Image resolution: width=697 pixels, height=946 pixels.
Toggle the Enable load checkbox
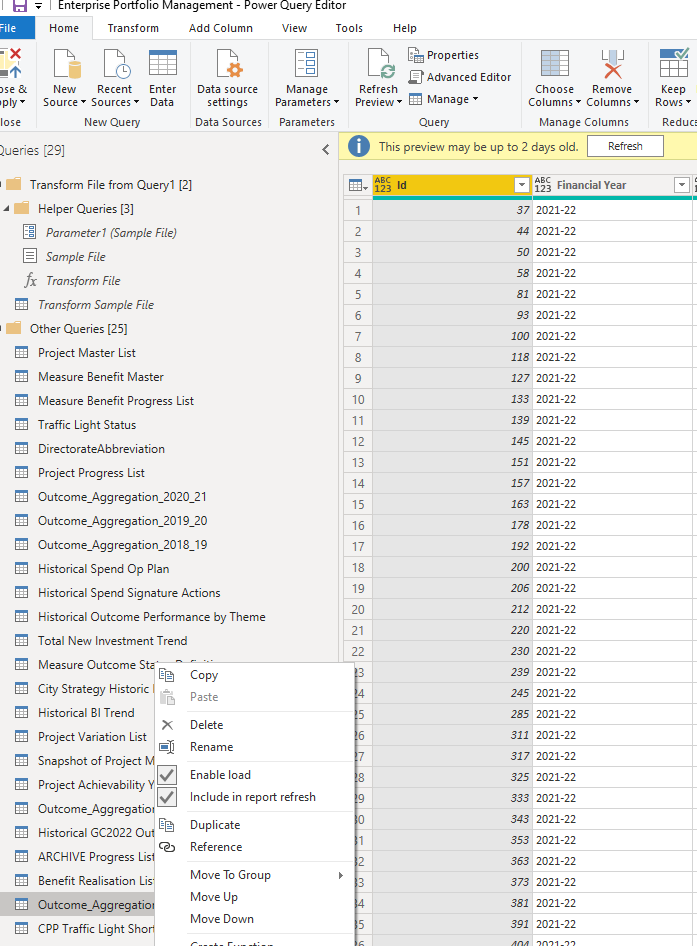click(167, 775)
